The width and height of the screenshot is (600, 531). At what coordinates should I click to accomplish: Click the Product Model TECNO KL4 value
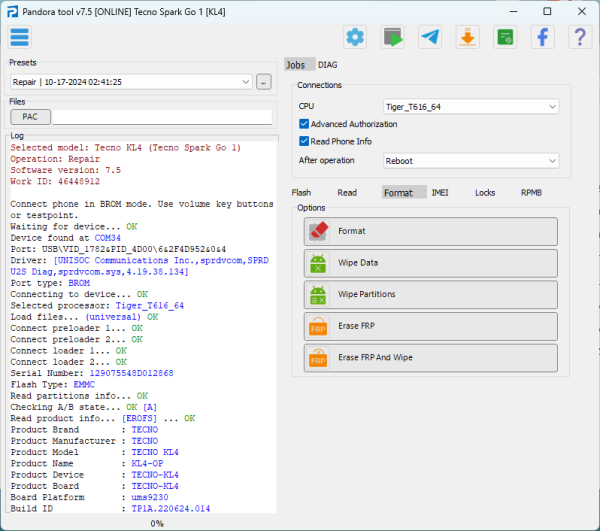click(x=155, y=452)
